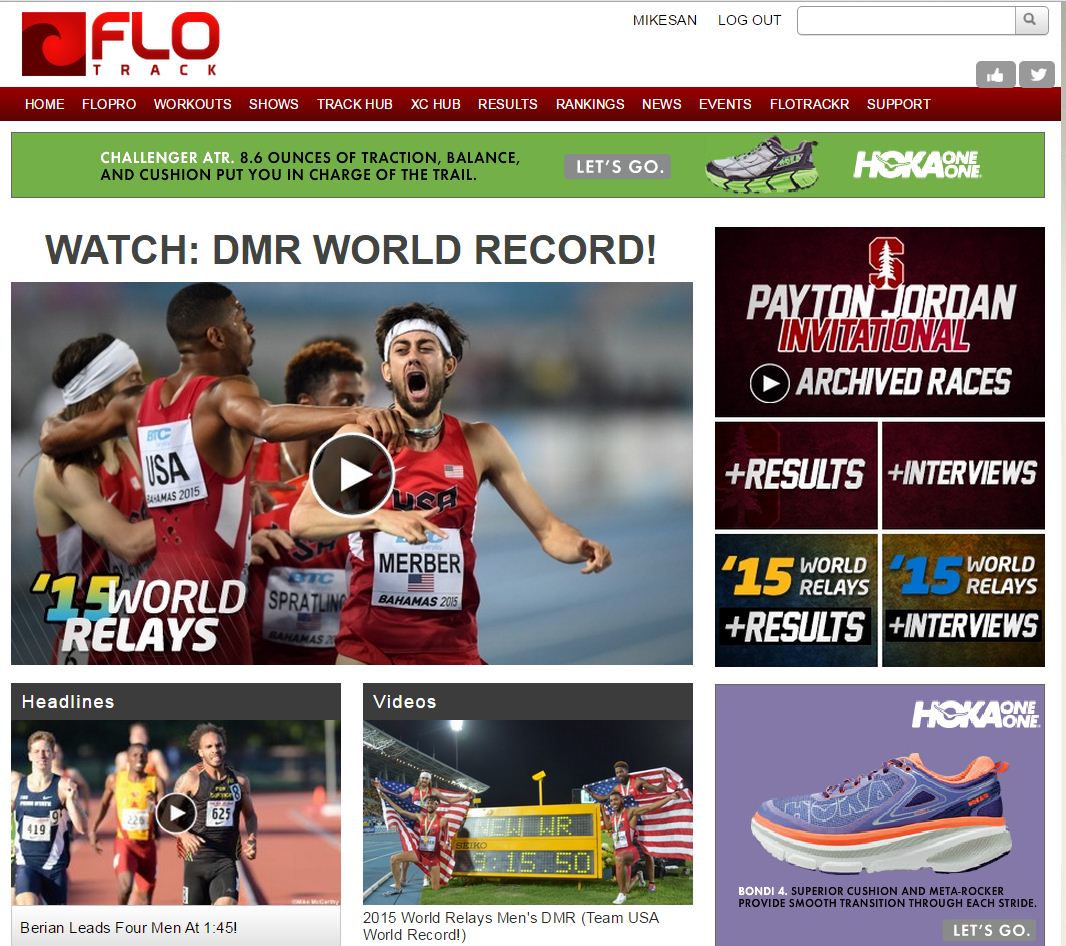Open Payton Jordan +INTERVIEWS tile
The width and height of the screenshot is (1066, 946).
[963, 475]
